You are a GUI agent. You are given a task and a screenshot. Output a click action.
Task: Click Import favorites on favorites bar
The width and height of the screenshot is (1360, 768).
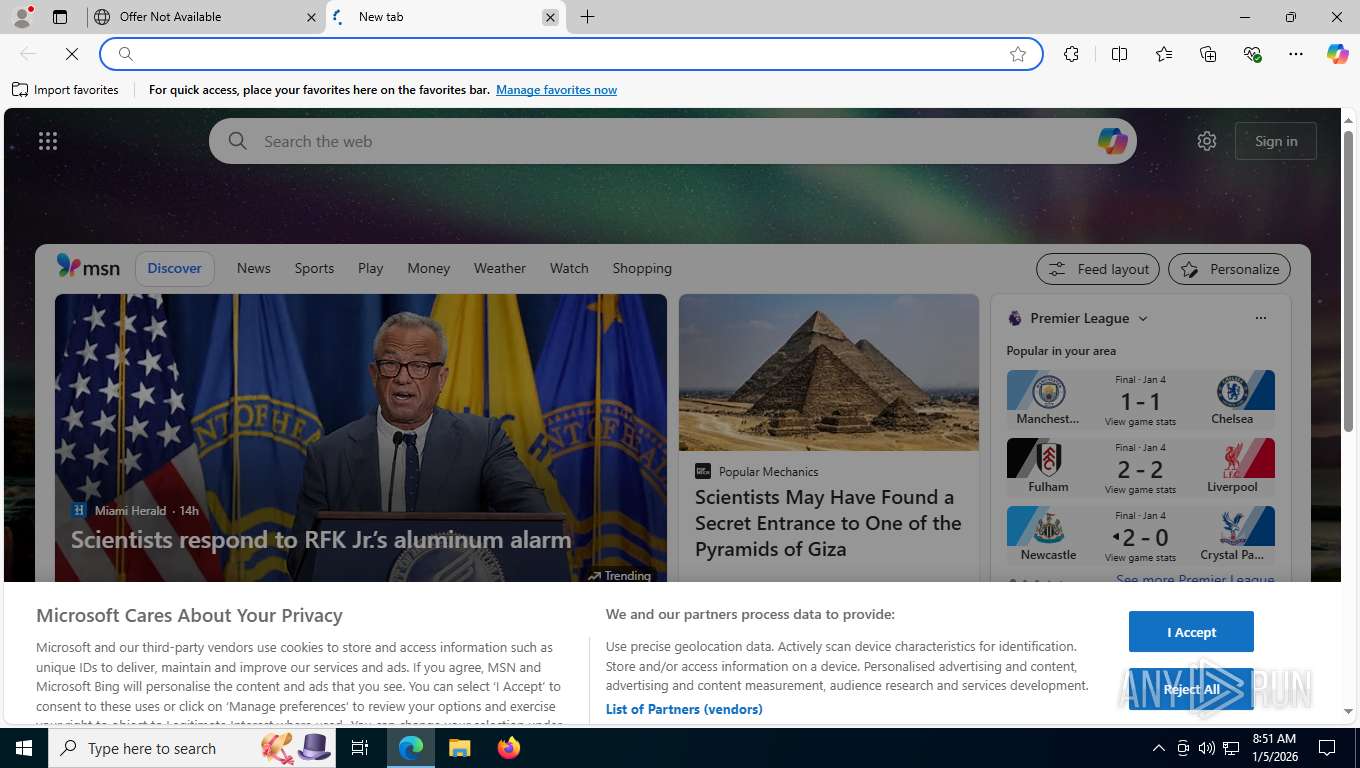point(65,90)
